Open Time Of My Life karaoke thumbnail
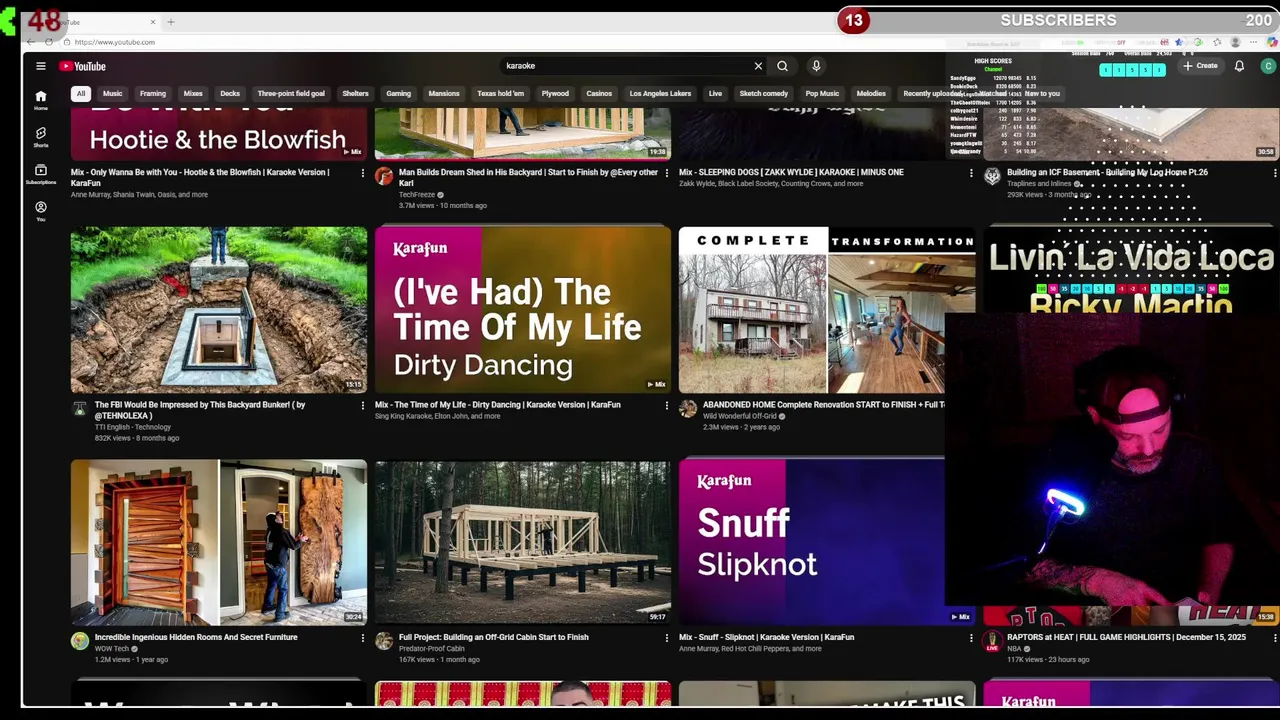The image size is (1280, 720). [x=522, y=310]
